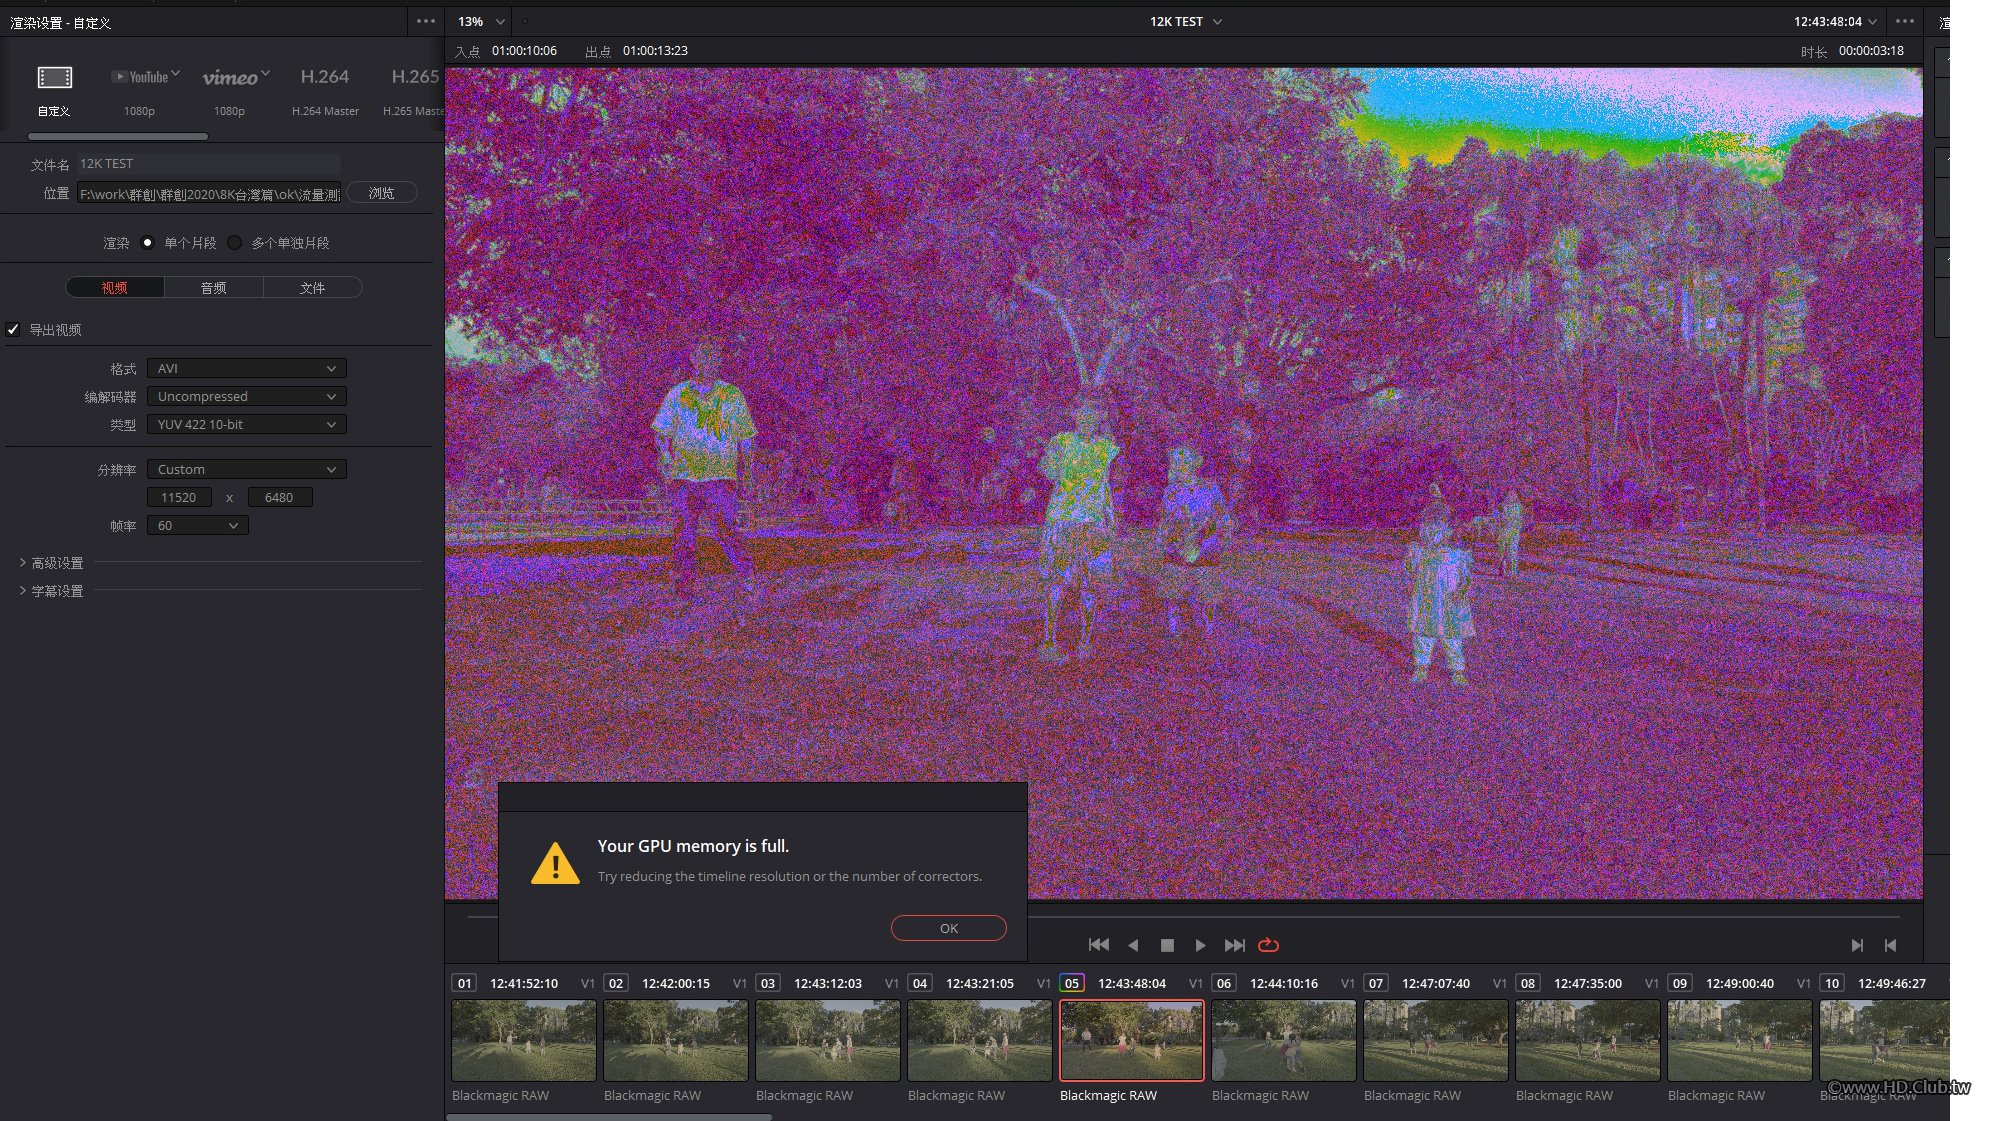This screenshot has height=1121, width=1993.
Task: Toggle the red loop playback icon
Action: 1268,945
